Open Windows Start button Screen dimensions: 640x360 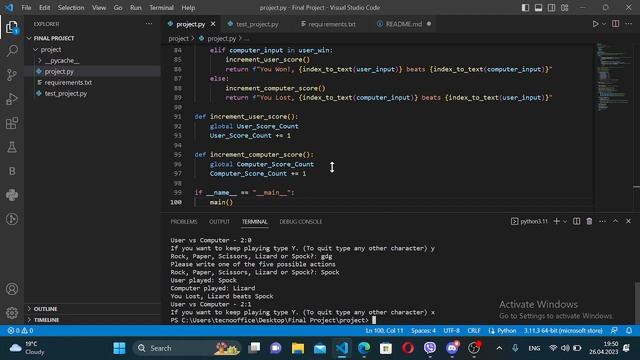click(119, 348)
